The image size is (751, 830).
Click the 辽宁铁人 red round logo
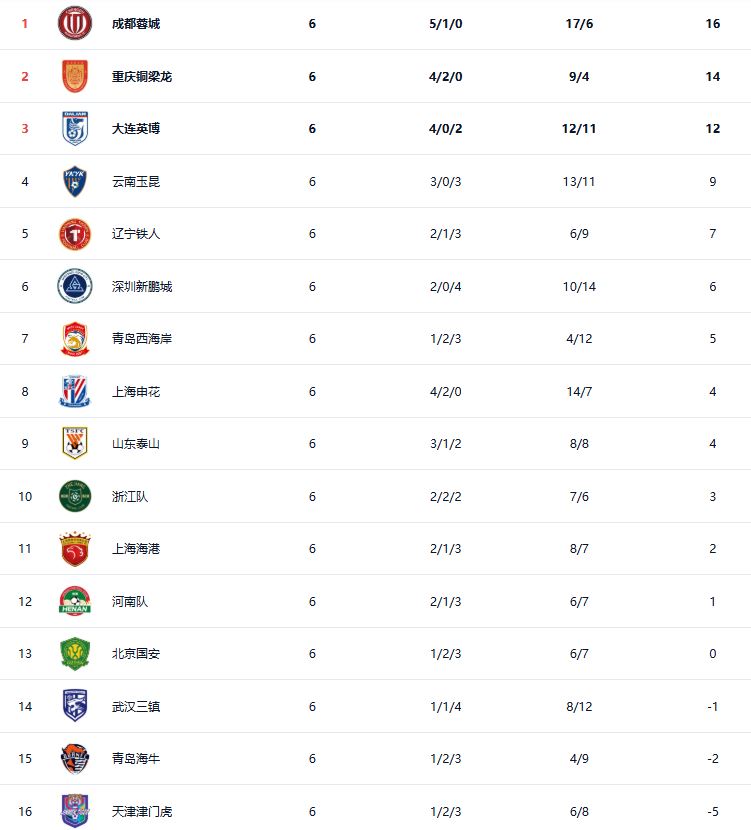(75, 234)
